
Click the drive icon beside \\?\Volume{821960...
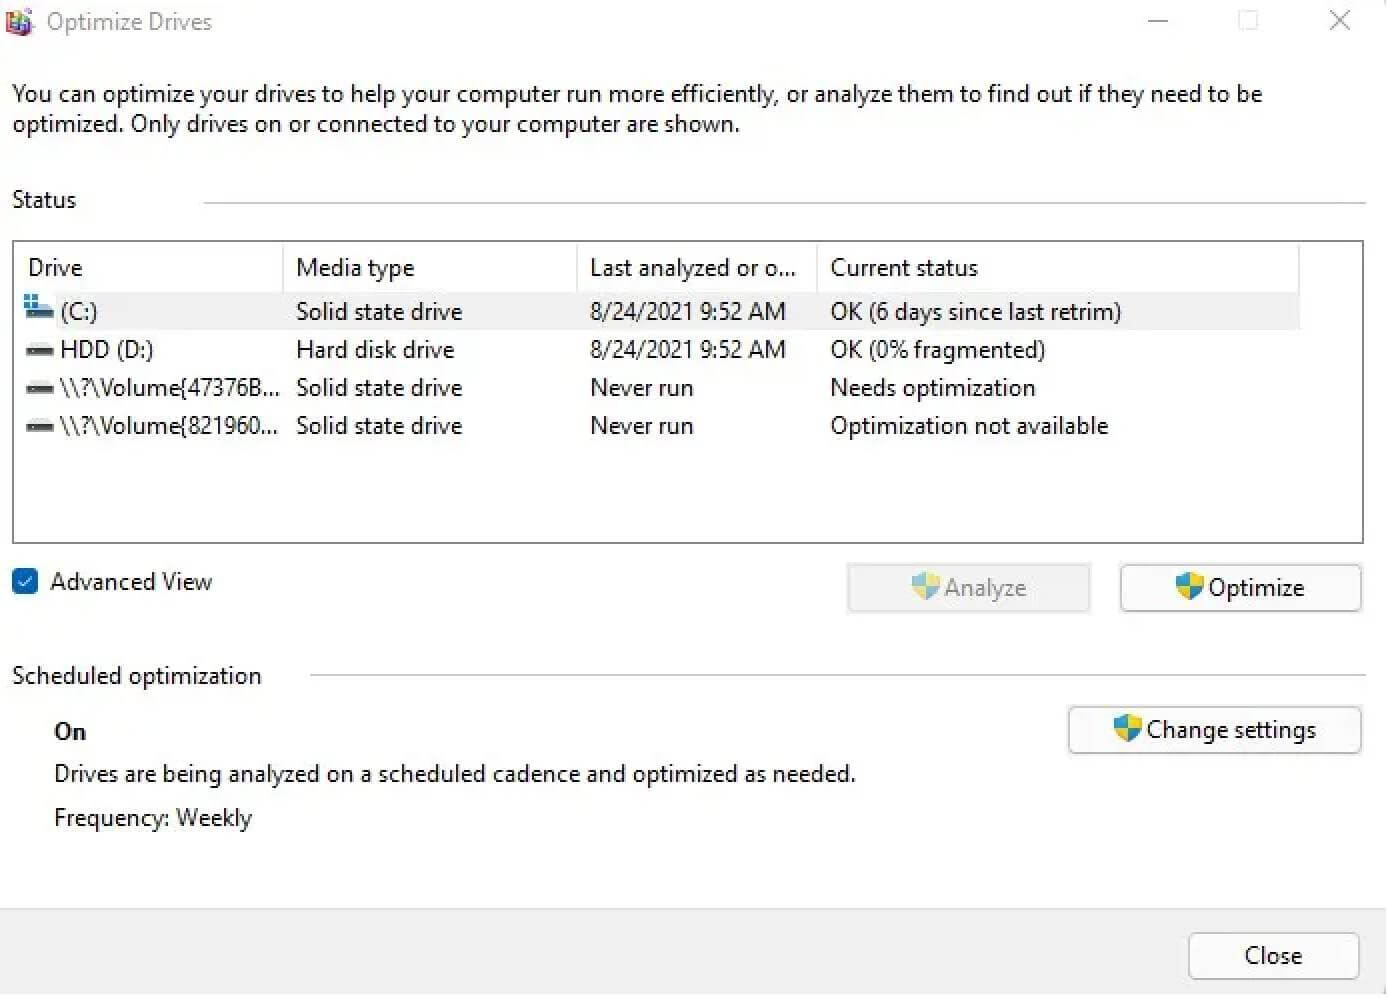point(37,426)
